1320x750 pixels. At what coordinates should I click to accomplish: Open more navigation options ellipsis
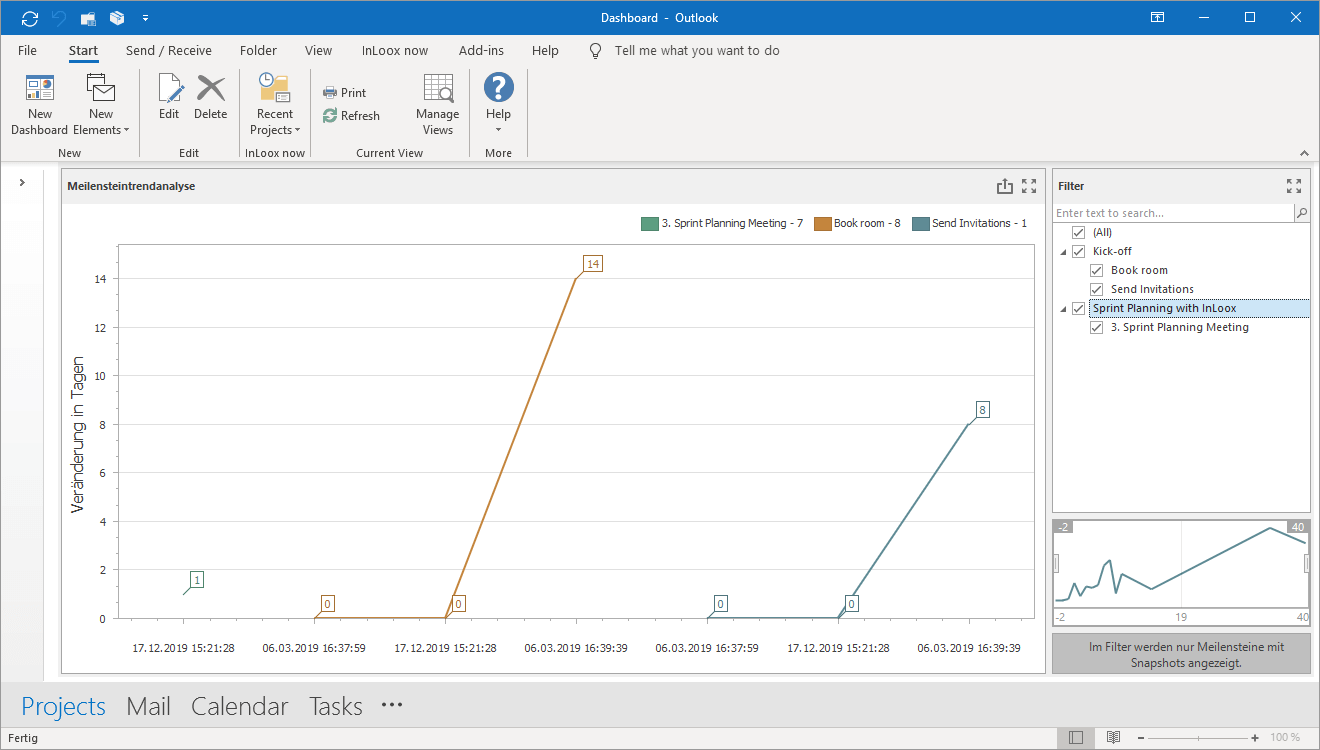[x=392, y=705]
